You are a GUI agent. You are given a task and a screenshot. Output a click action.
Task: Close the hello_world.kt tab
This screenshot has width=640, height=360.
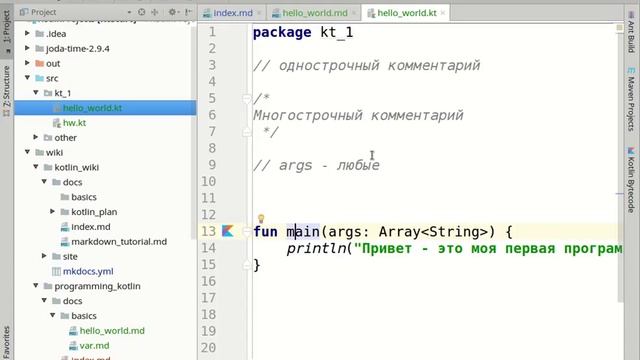tap(443, 13)
